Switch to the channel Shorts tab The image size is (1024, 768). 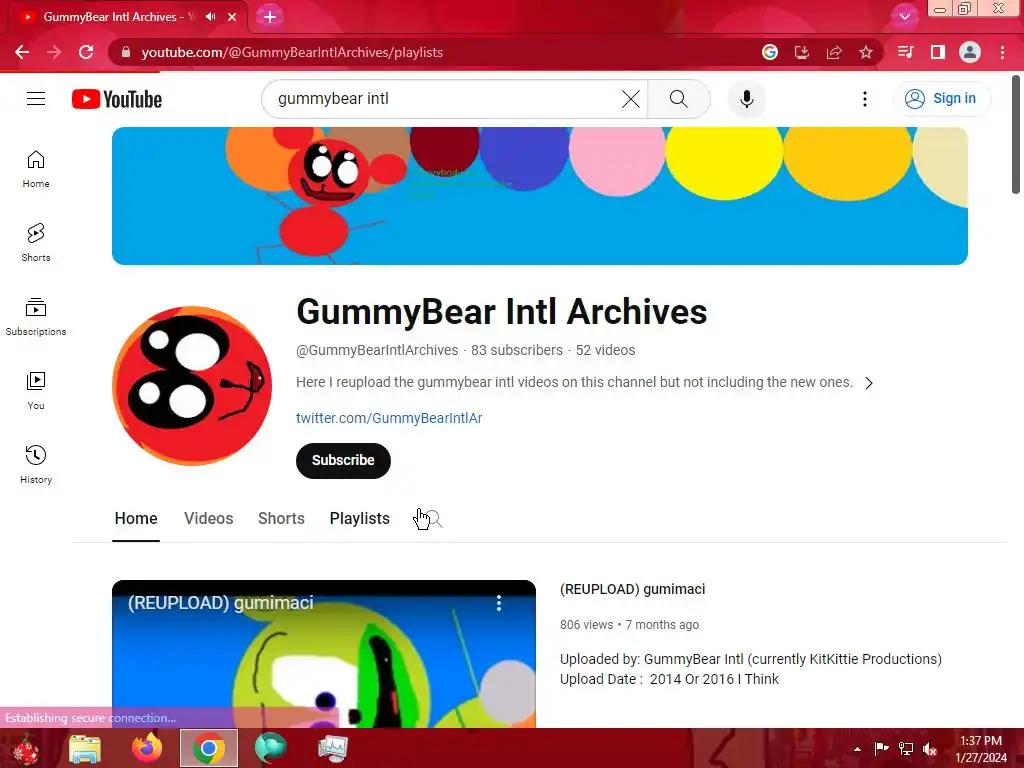click(x=281, y=519)
